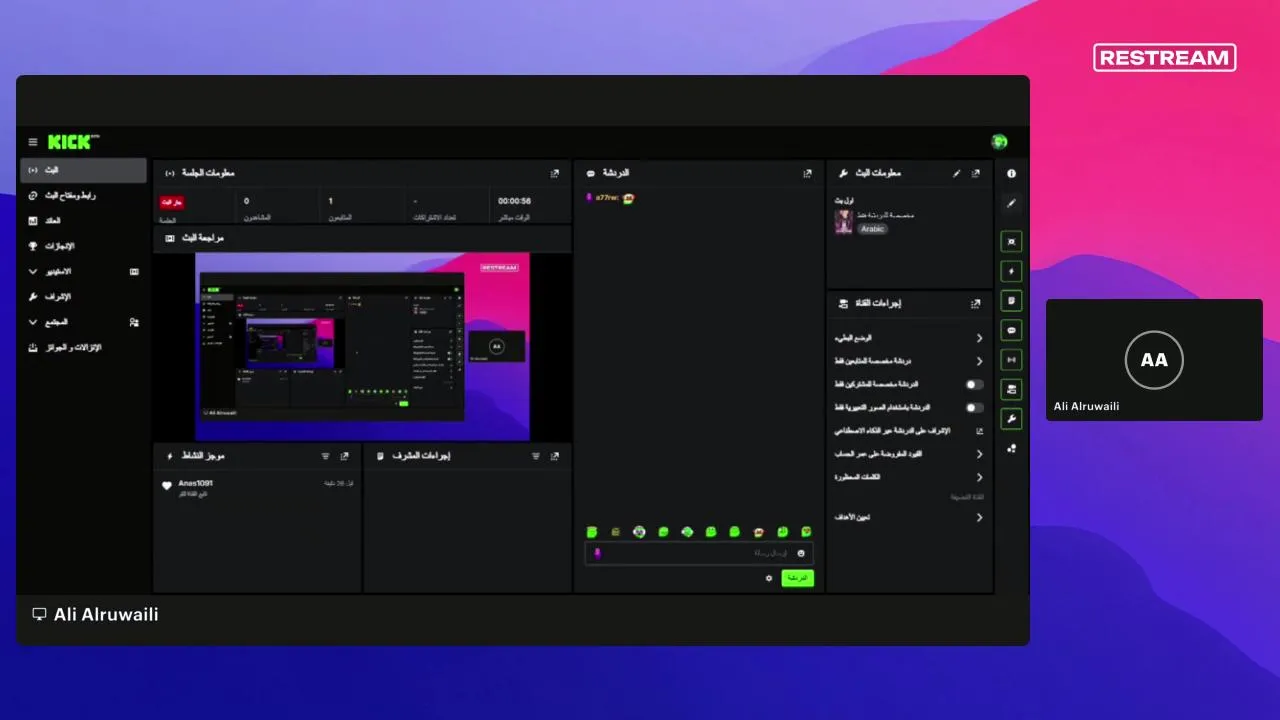Toggle Moderator Actions note widget in right toolbar
Viewport: 1280px width, 720px height.
coord(1011,300)
